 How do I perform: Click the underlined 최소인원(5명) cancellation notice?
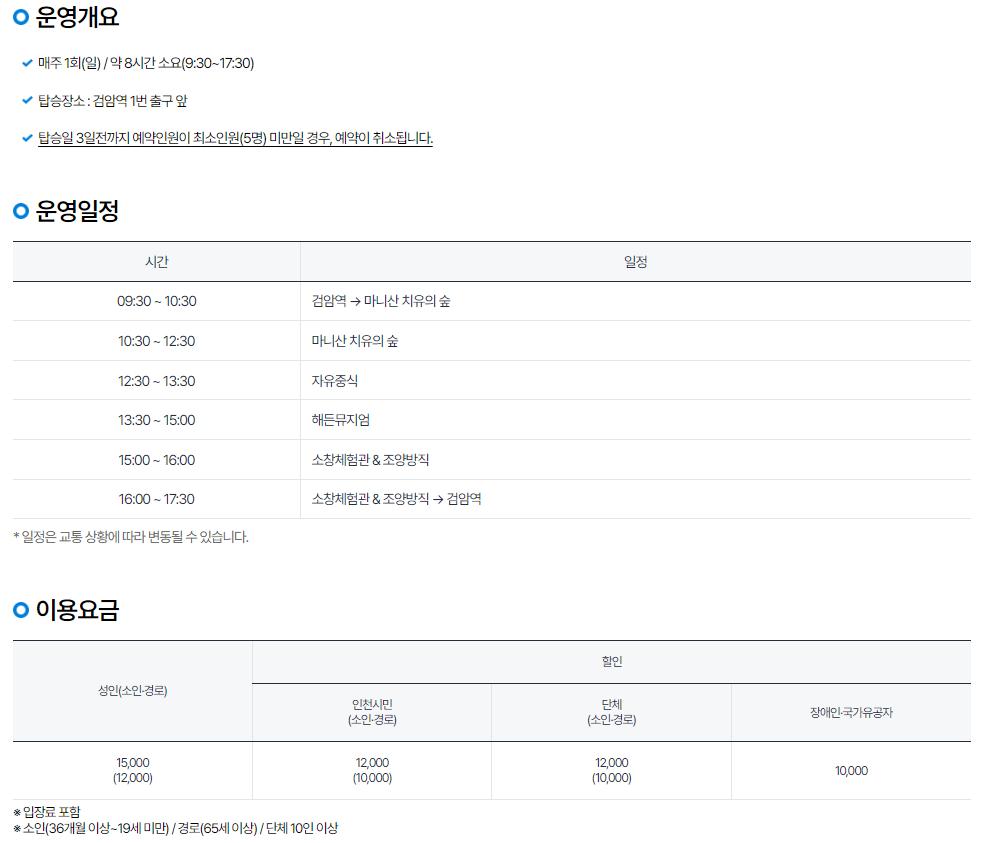pyautogui.click(x=235, y=138)
